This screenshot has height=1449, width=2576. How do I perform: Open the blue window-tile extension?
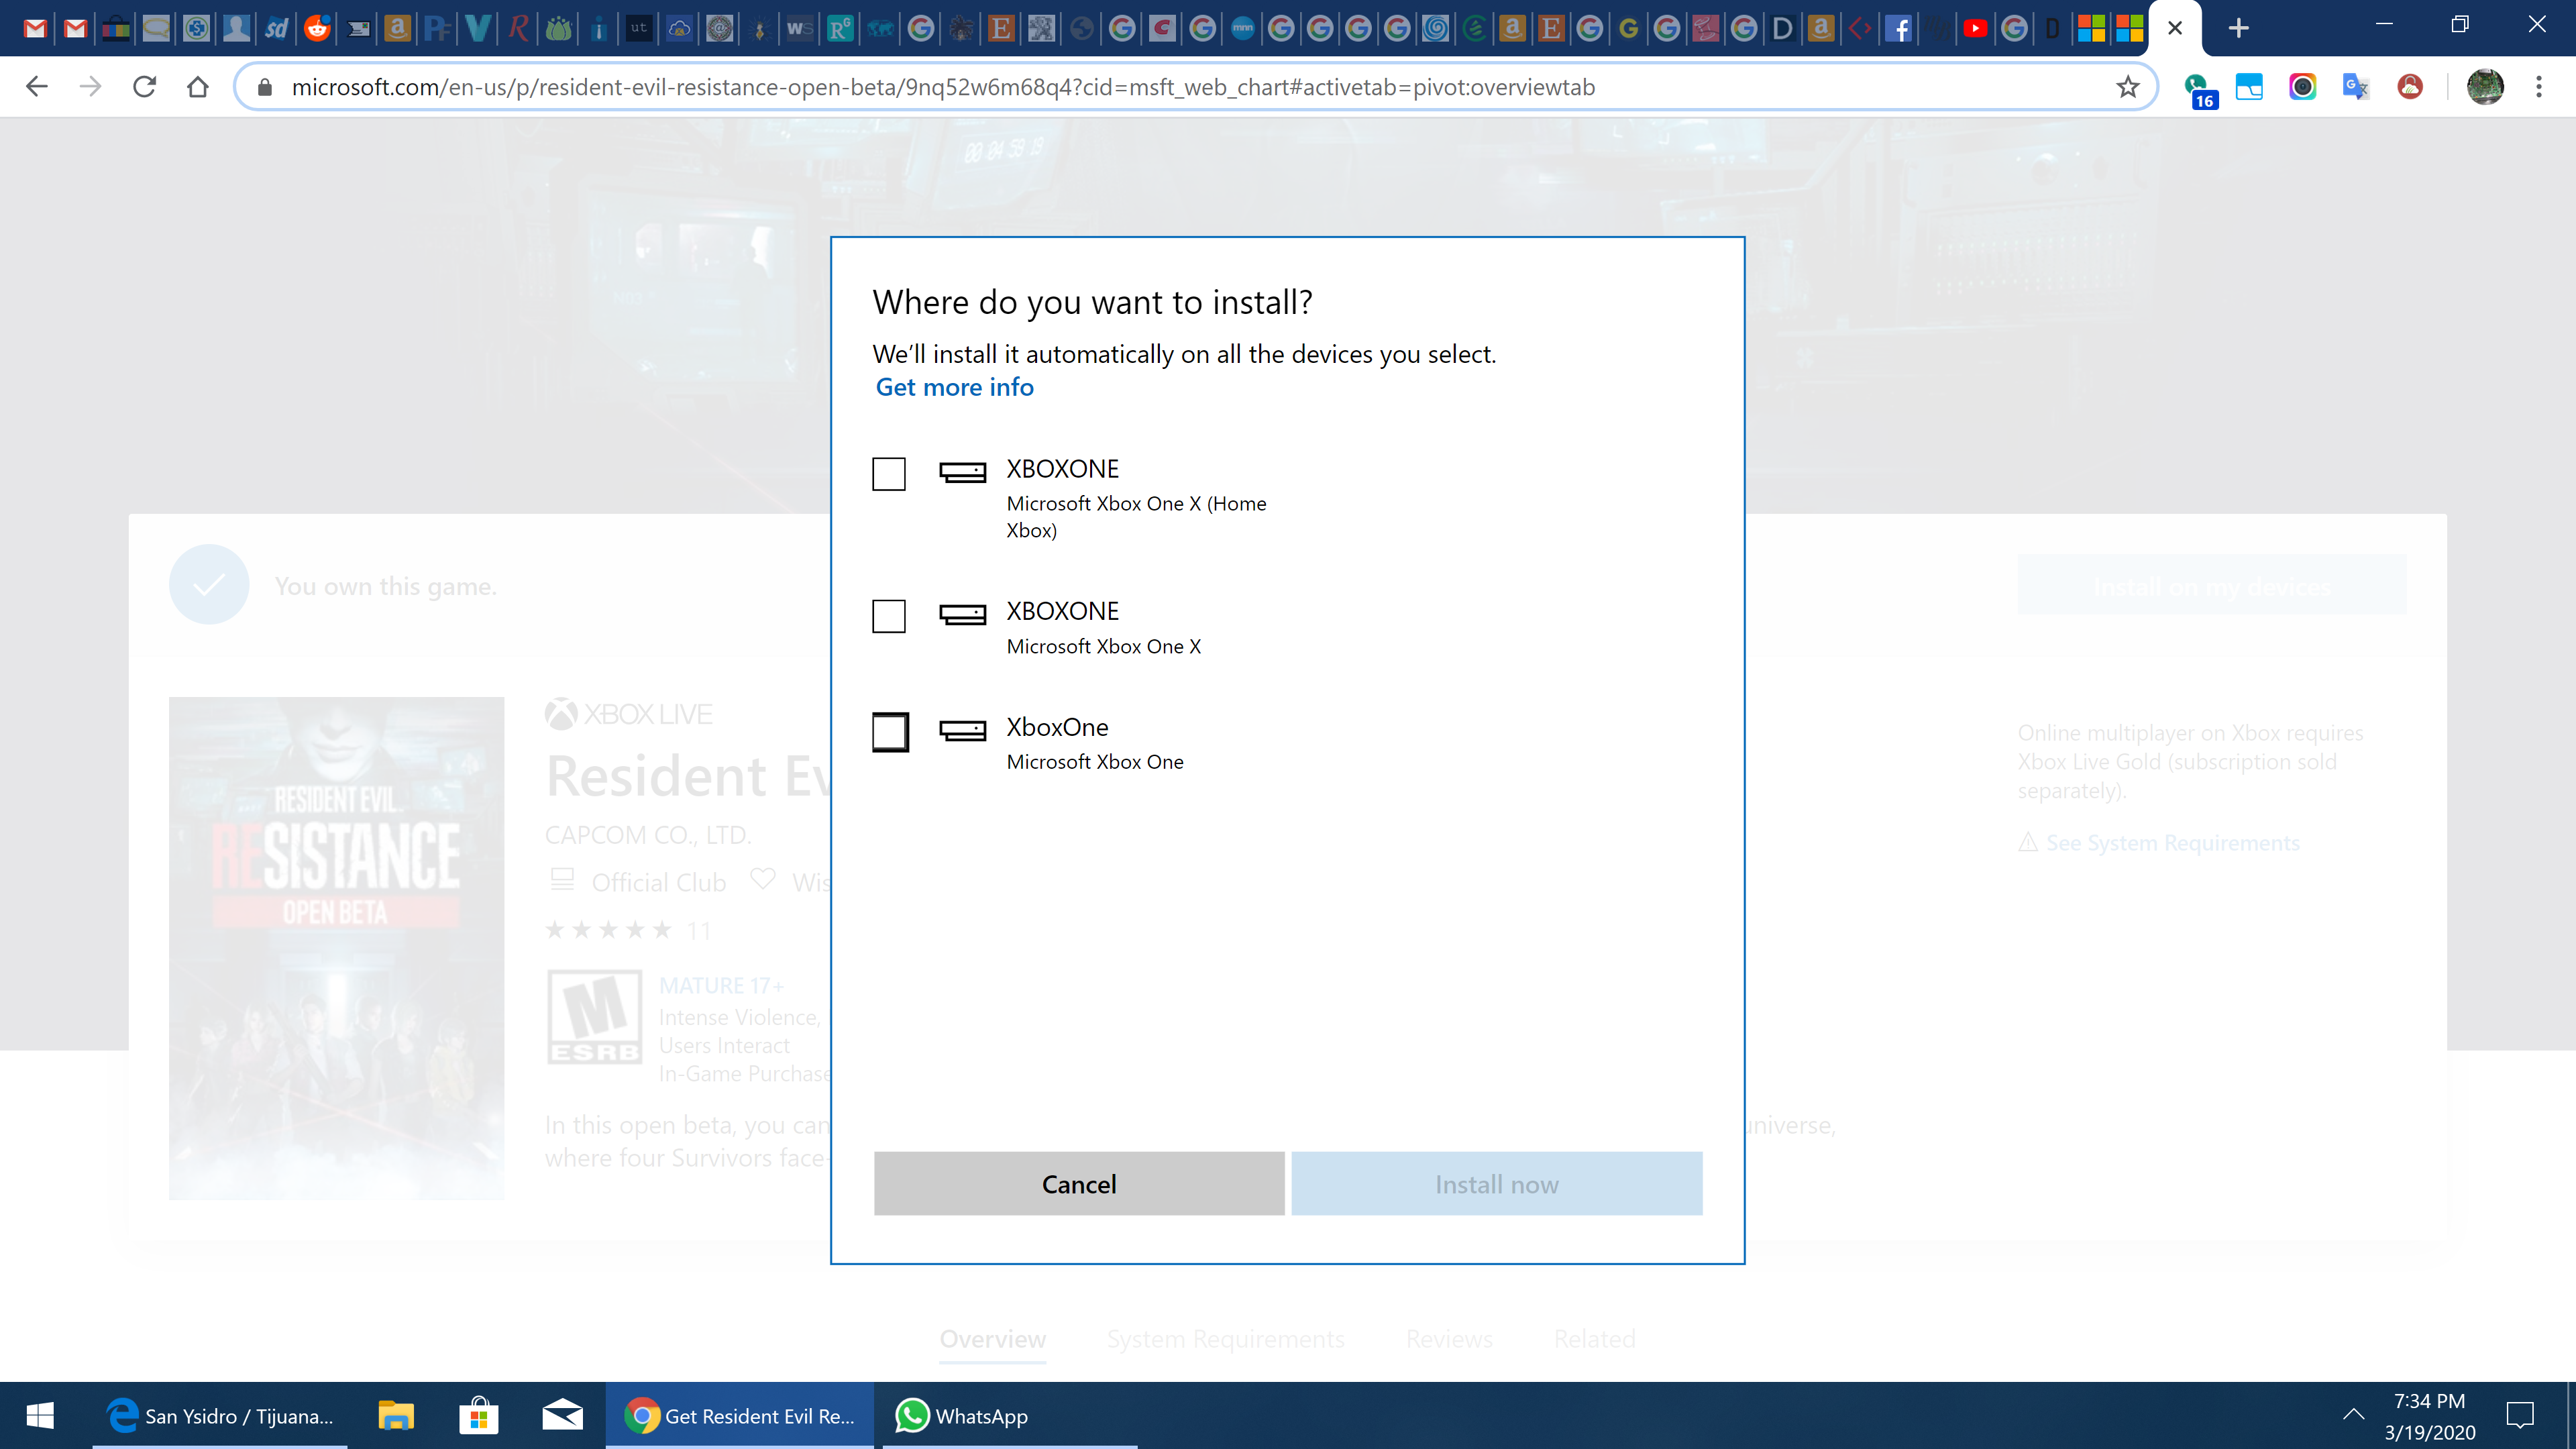2249,87
